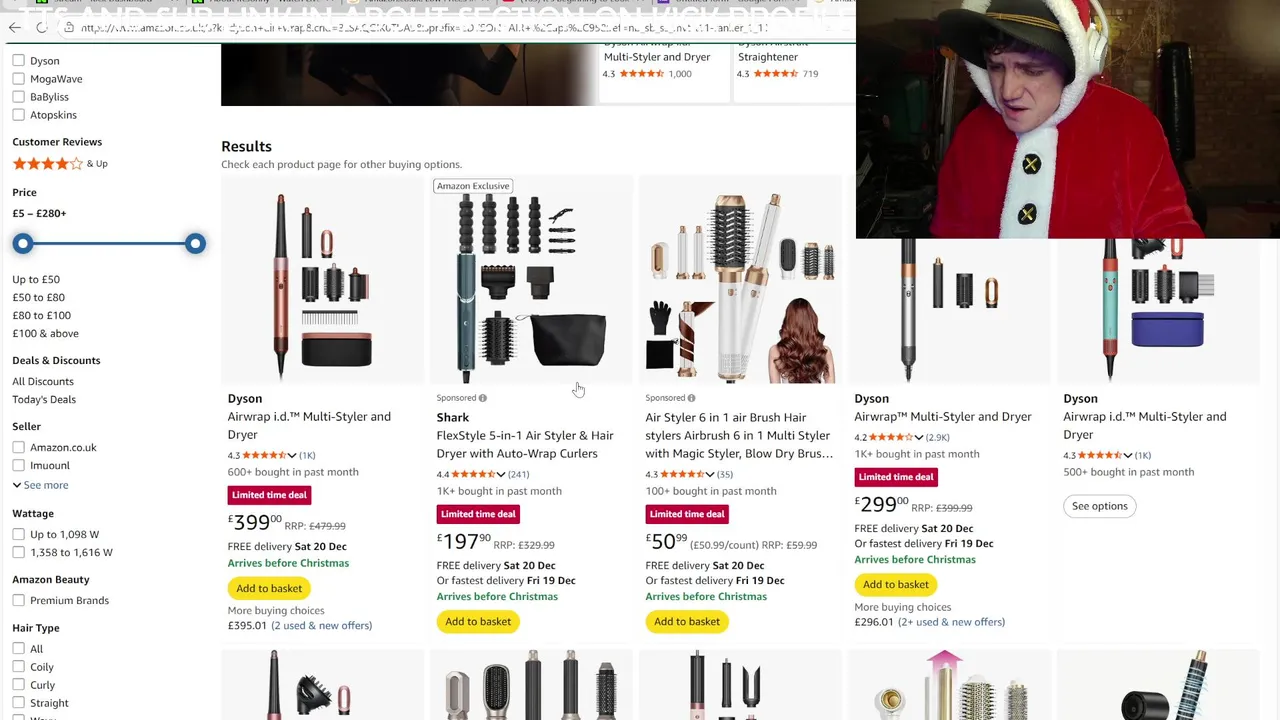Tick hair type All checkbox
Image resolution: width=1280 pixels, height=720 pixels.
pyautogui.click(x=18, y=648)
